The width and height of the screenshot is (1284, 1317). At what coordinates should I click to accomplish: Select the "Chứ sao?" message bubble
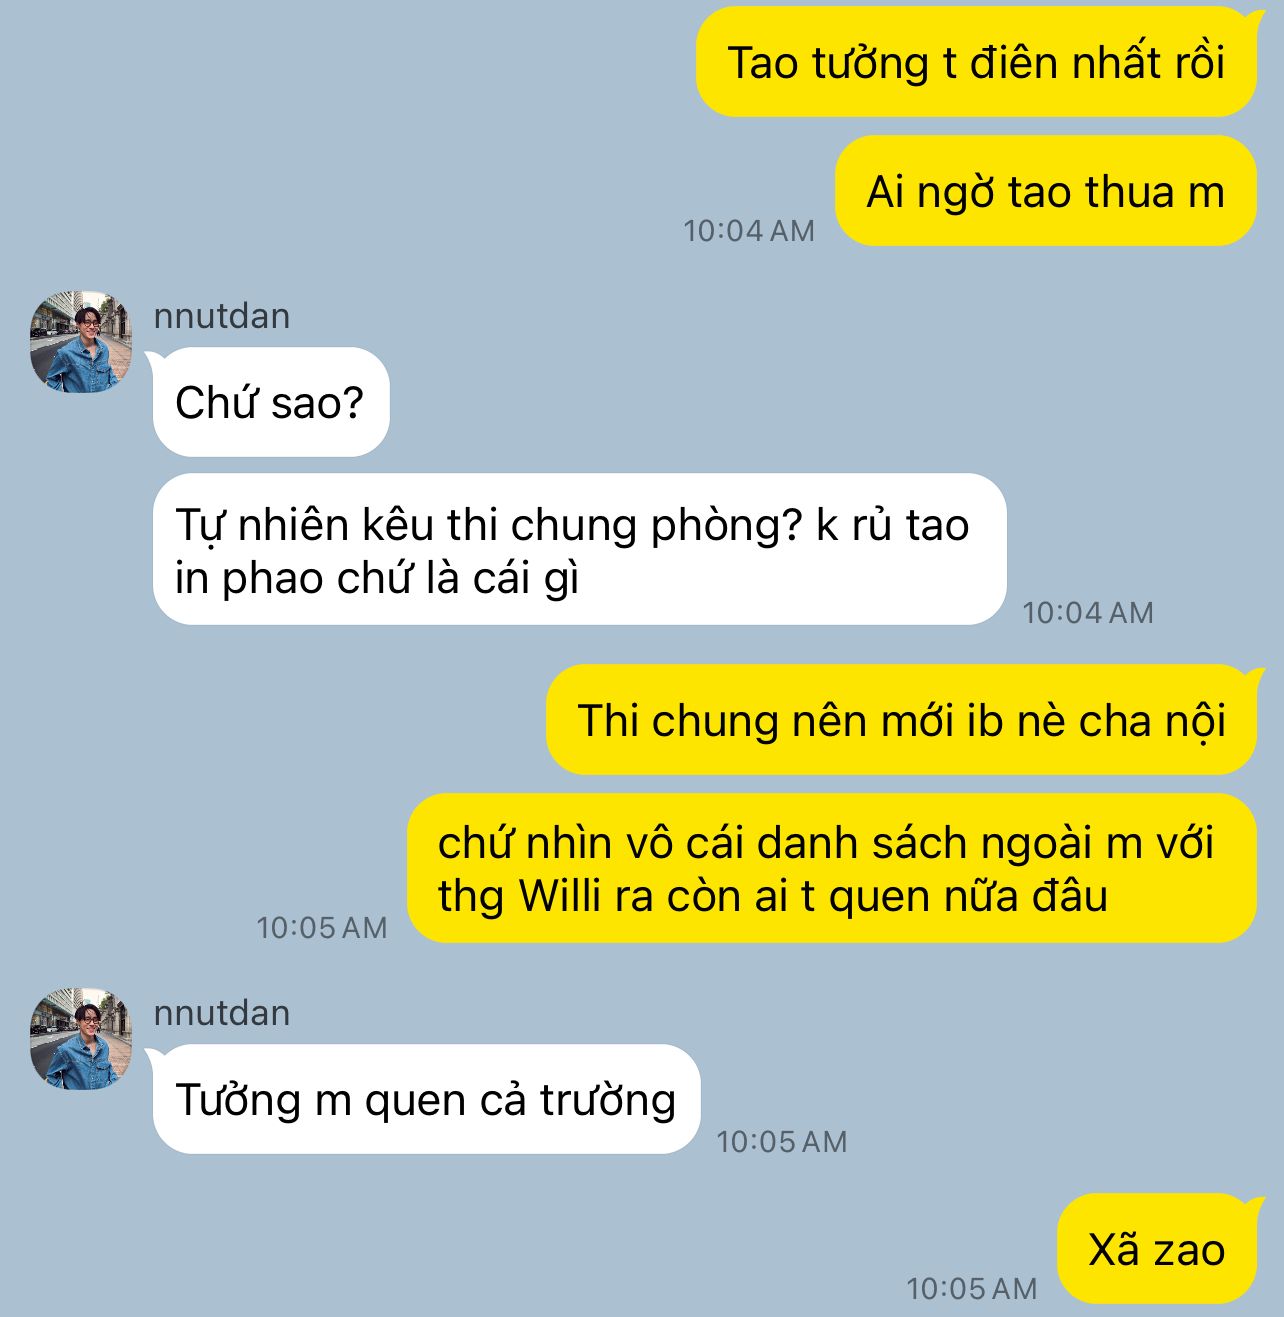[x=270, y=402]
